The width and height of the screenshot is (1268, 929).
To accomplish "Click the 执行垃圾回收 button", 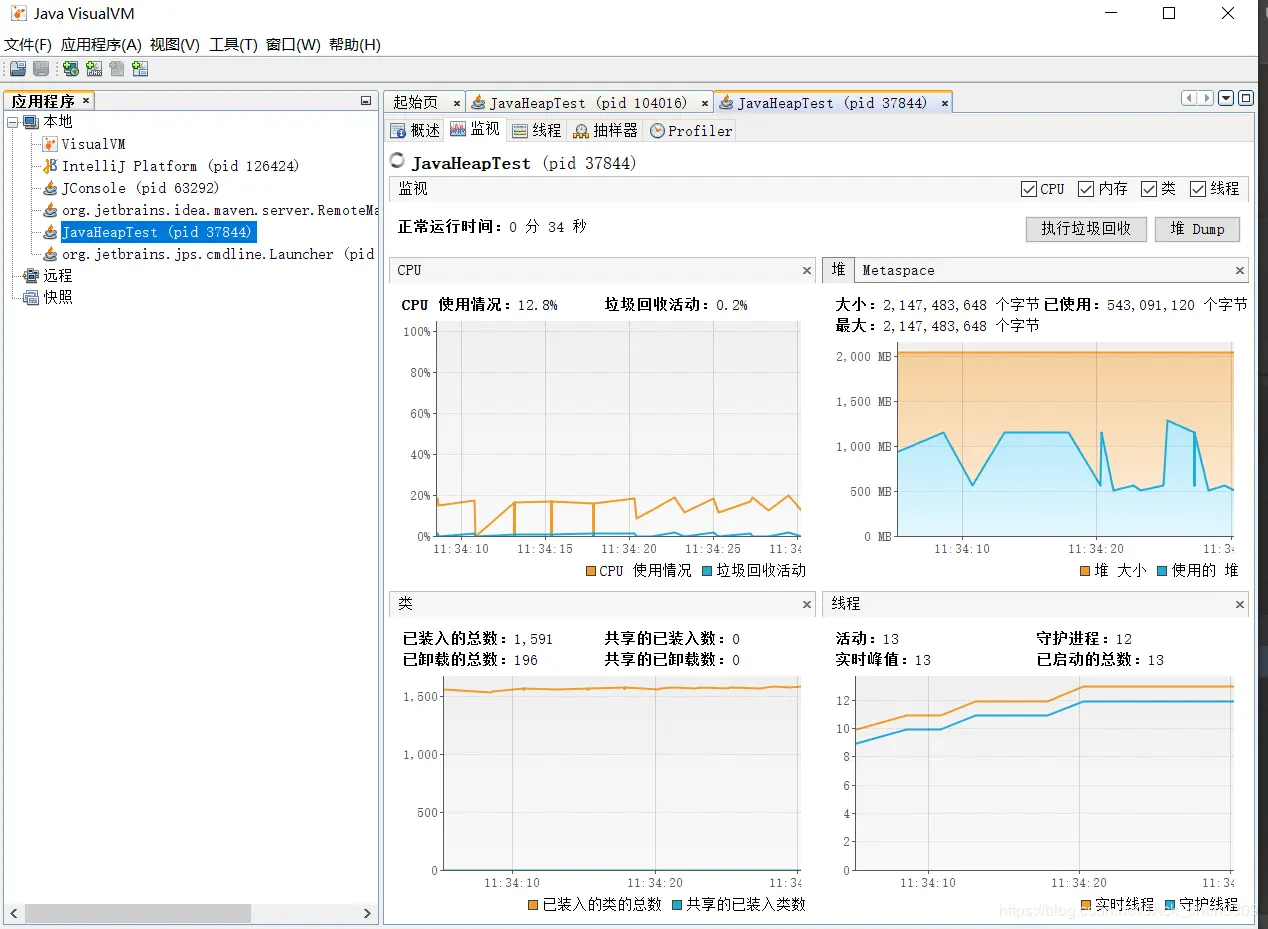I will [x=1086, y=229].
